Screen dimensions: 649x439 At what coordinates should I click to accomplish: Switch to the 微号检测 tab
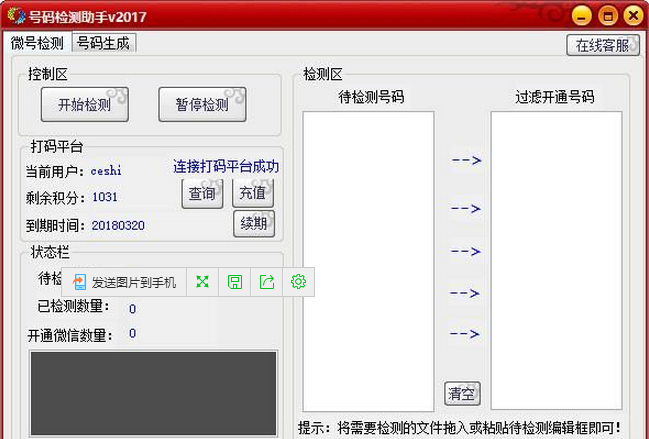[37, 43]
